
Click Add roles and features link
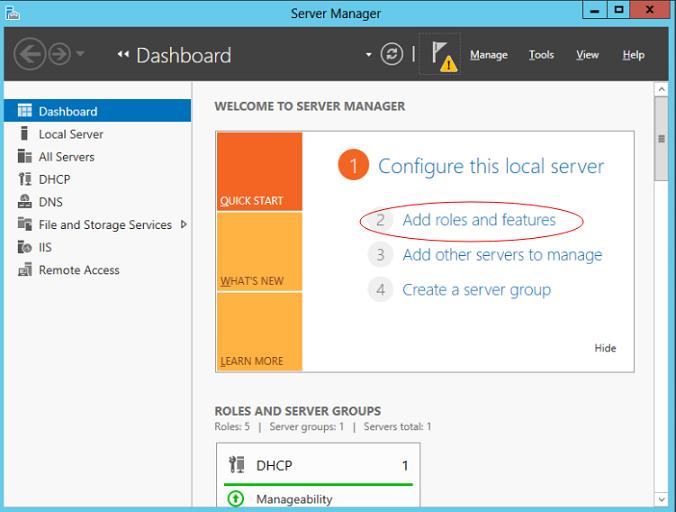coord(478,220)
